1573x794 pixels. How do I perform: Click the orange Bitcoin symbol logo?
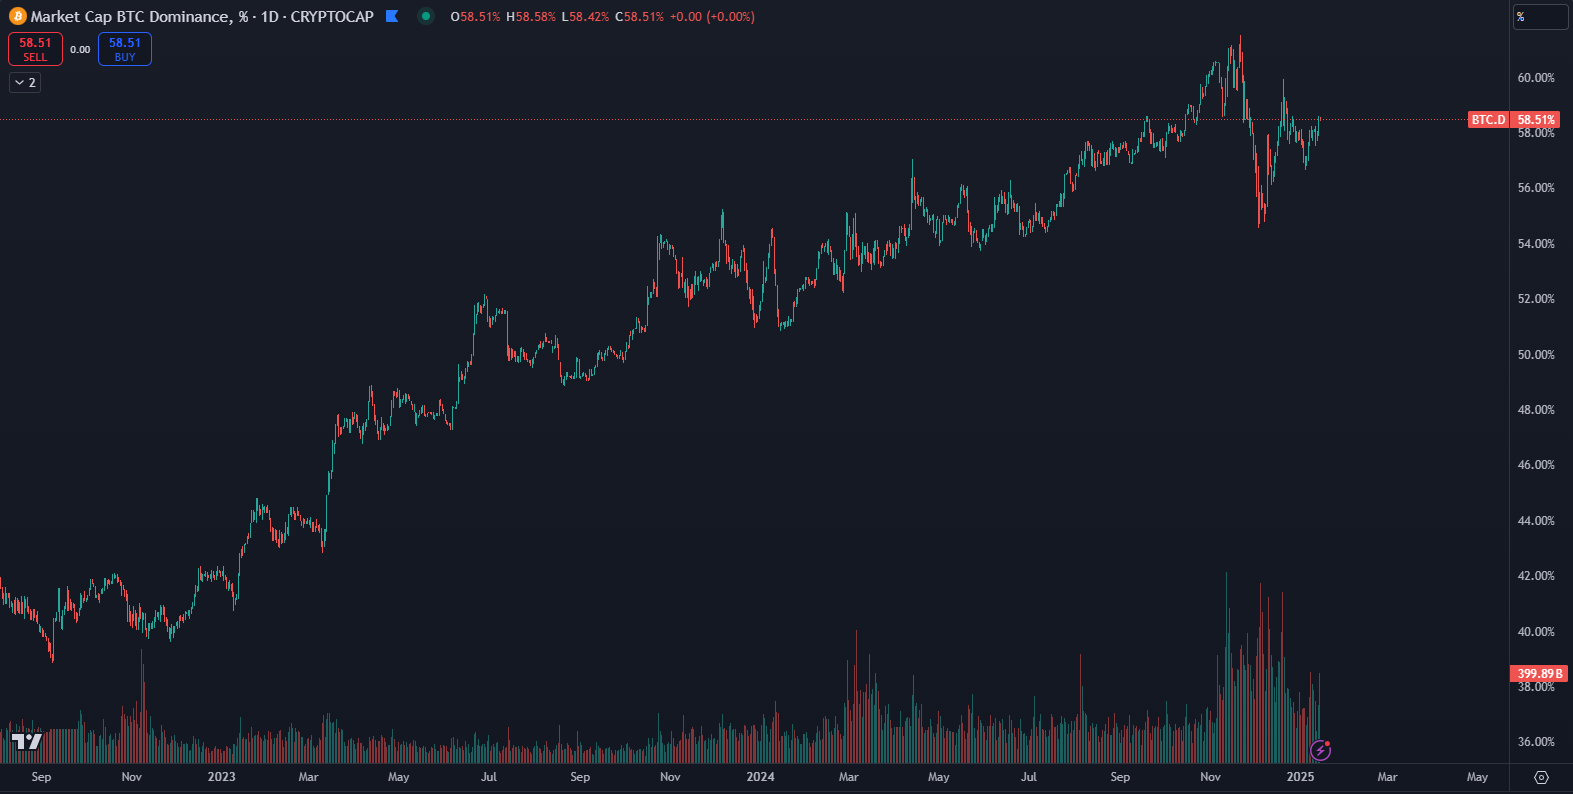coord(17,16)
